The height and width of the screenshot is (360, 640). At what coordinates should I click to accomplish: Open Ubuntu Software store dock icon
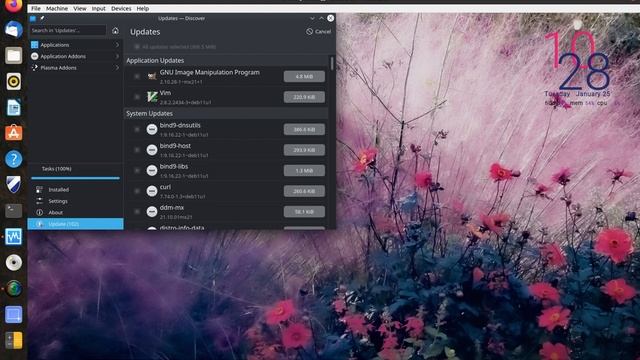pyautogui.click(x=13, y=133)
